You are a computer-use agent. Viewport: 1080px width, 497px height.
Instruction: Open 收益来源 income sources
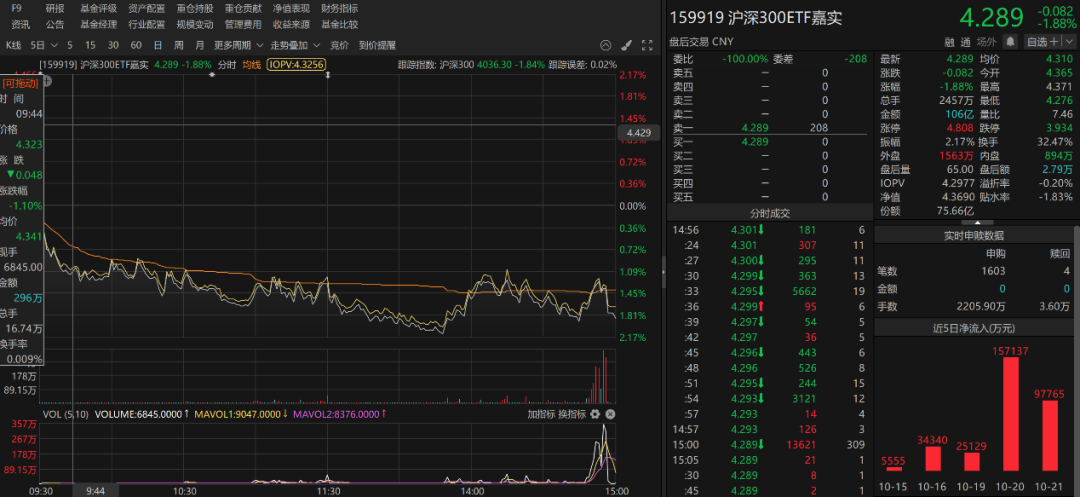[291, 24]
